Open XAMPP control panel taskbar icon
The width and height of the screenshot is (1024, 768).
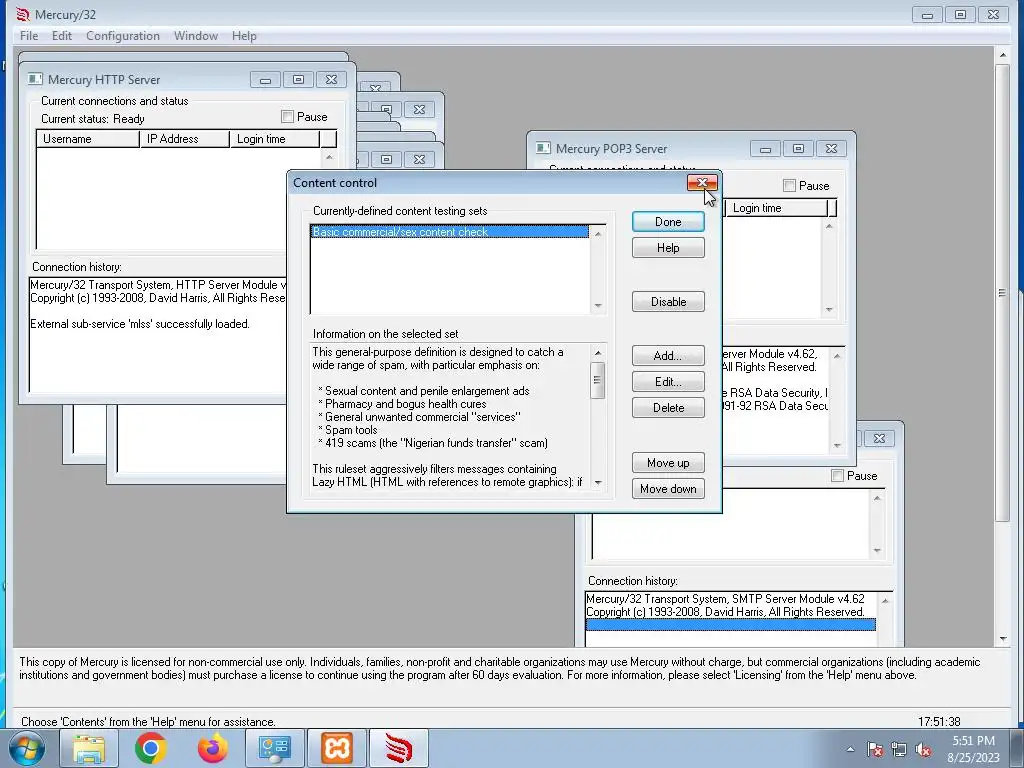pyautogui.click(x=336, y=748)
